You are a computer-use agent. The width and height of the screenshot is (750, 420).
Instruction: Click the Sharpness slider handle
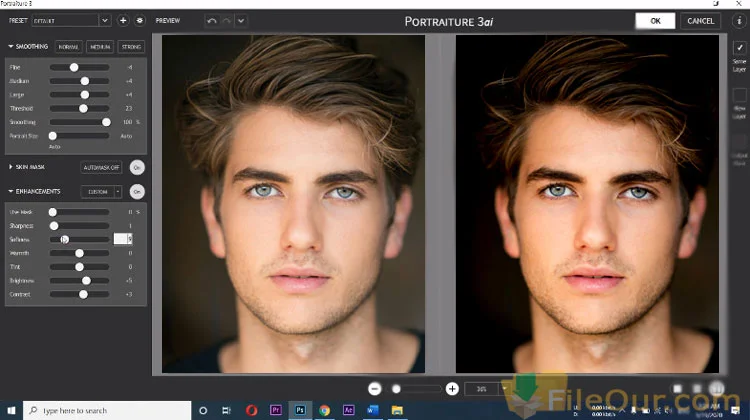tap(54, 225)
